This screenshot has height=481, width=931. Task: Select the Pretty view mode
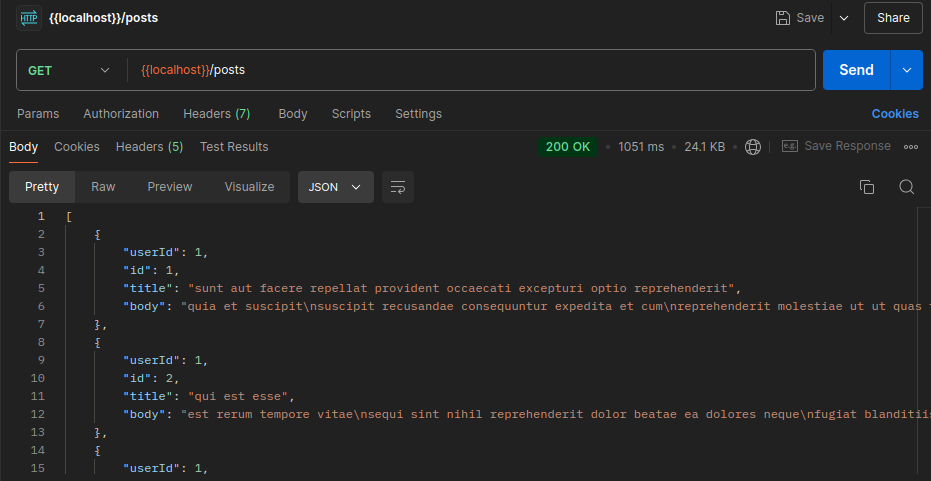tap(42, 187)
